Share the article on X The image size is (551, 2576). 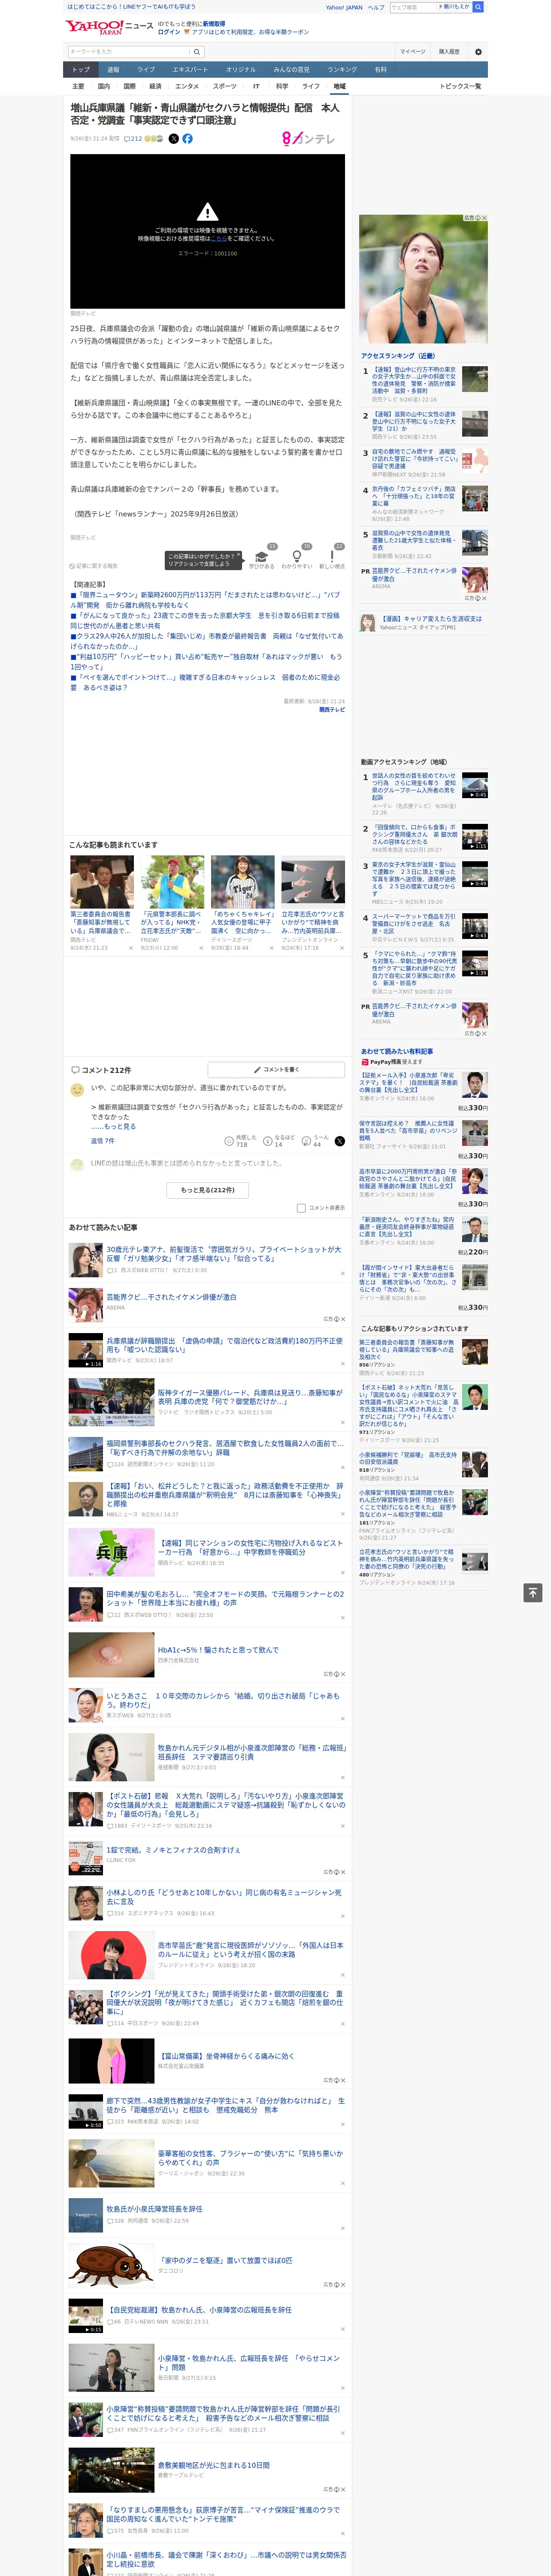(x=174, y=139)
